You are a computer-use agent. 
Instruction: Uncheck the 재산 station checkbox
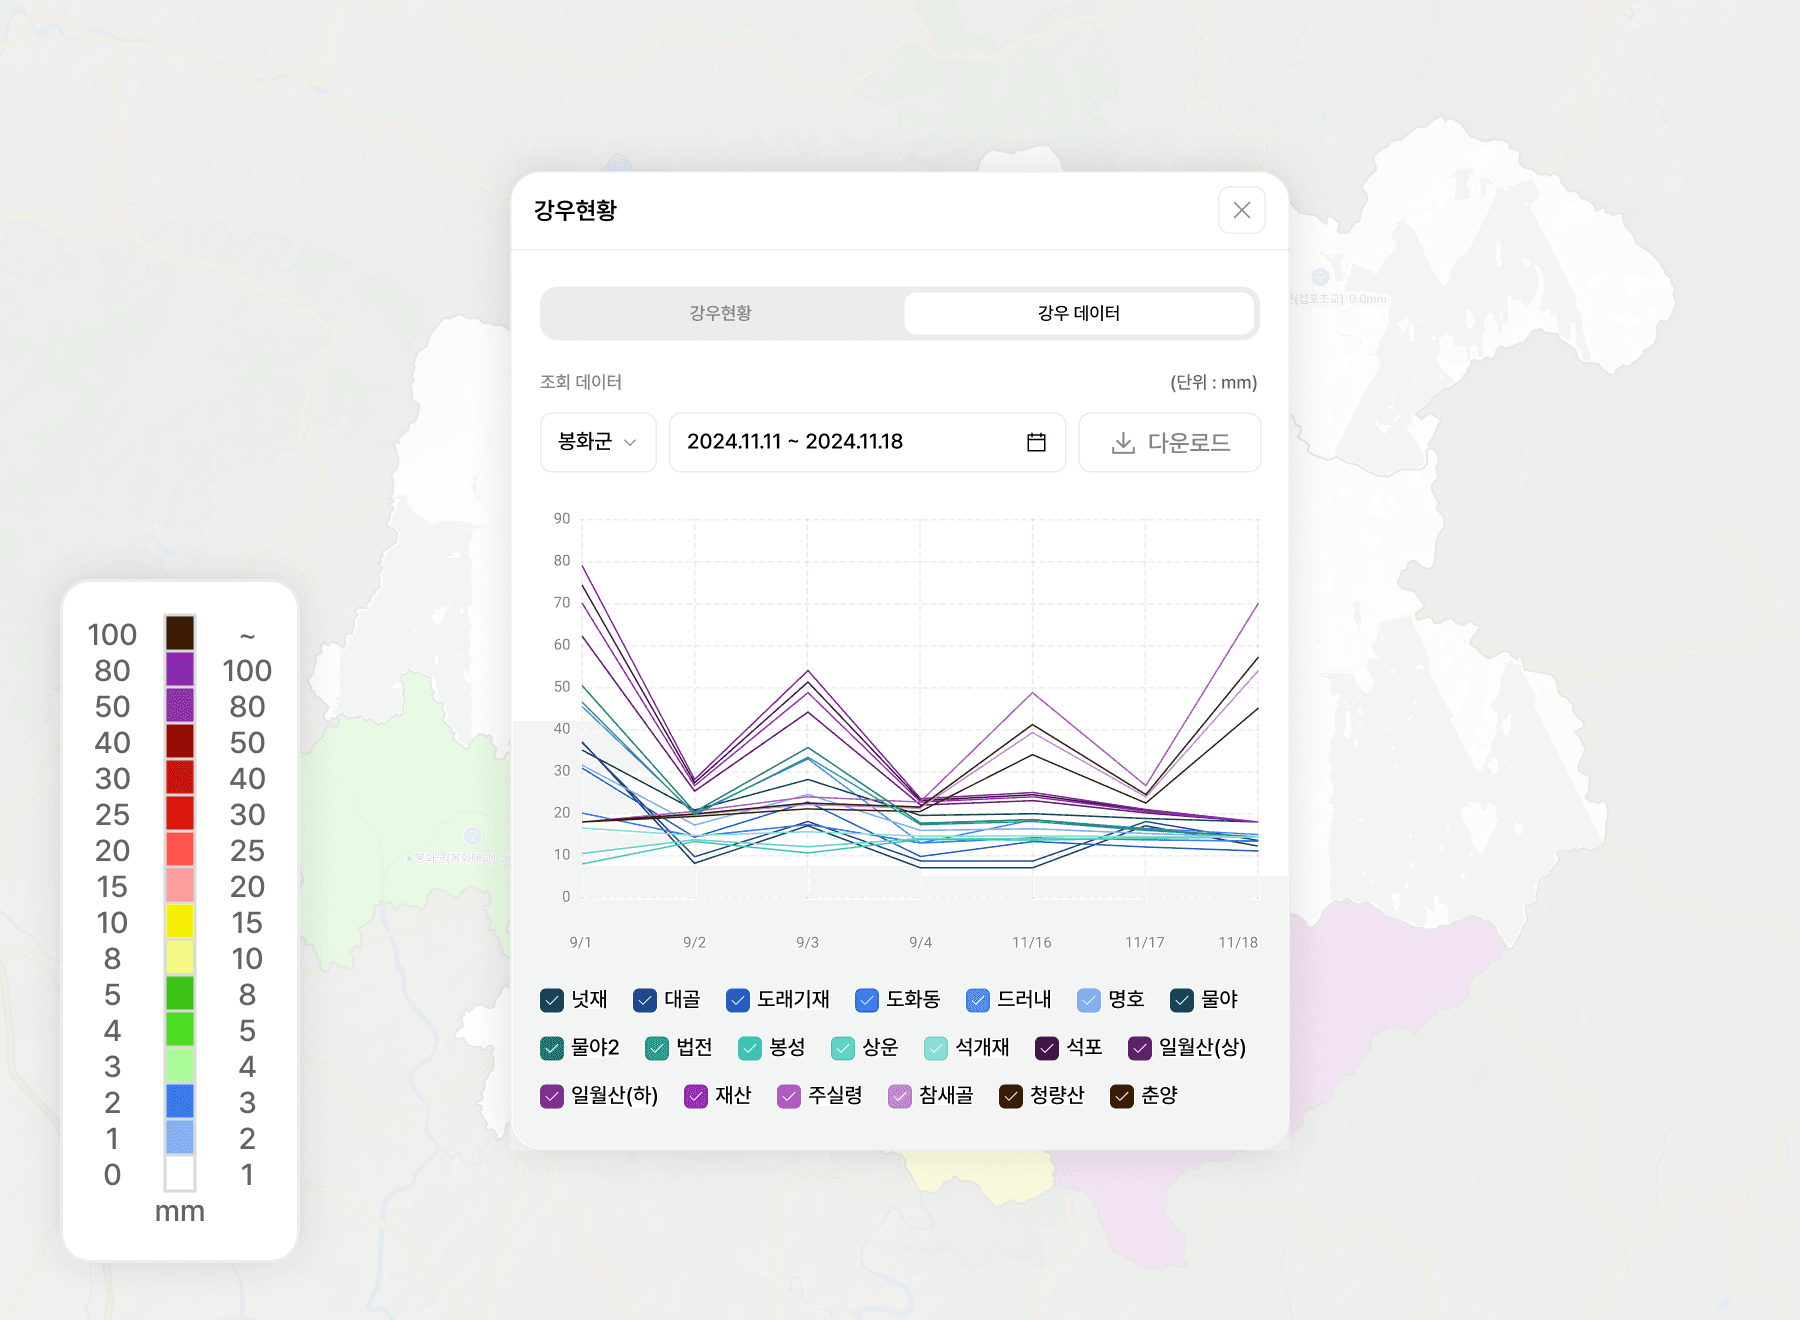[696, 1096]
